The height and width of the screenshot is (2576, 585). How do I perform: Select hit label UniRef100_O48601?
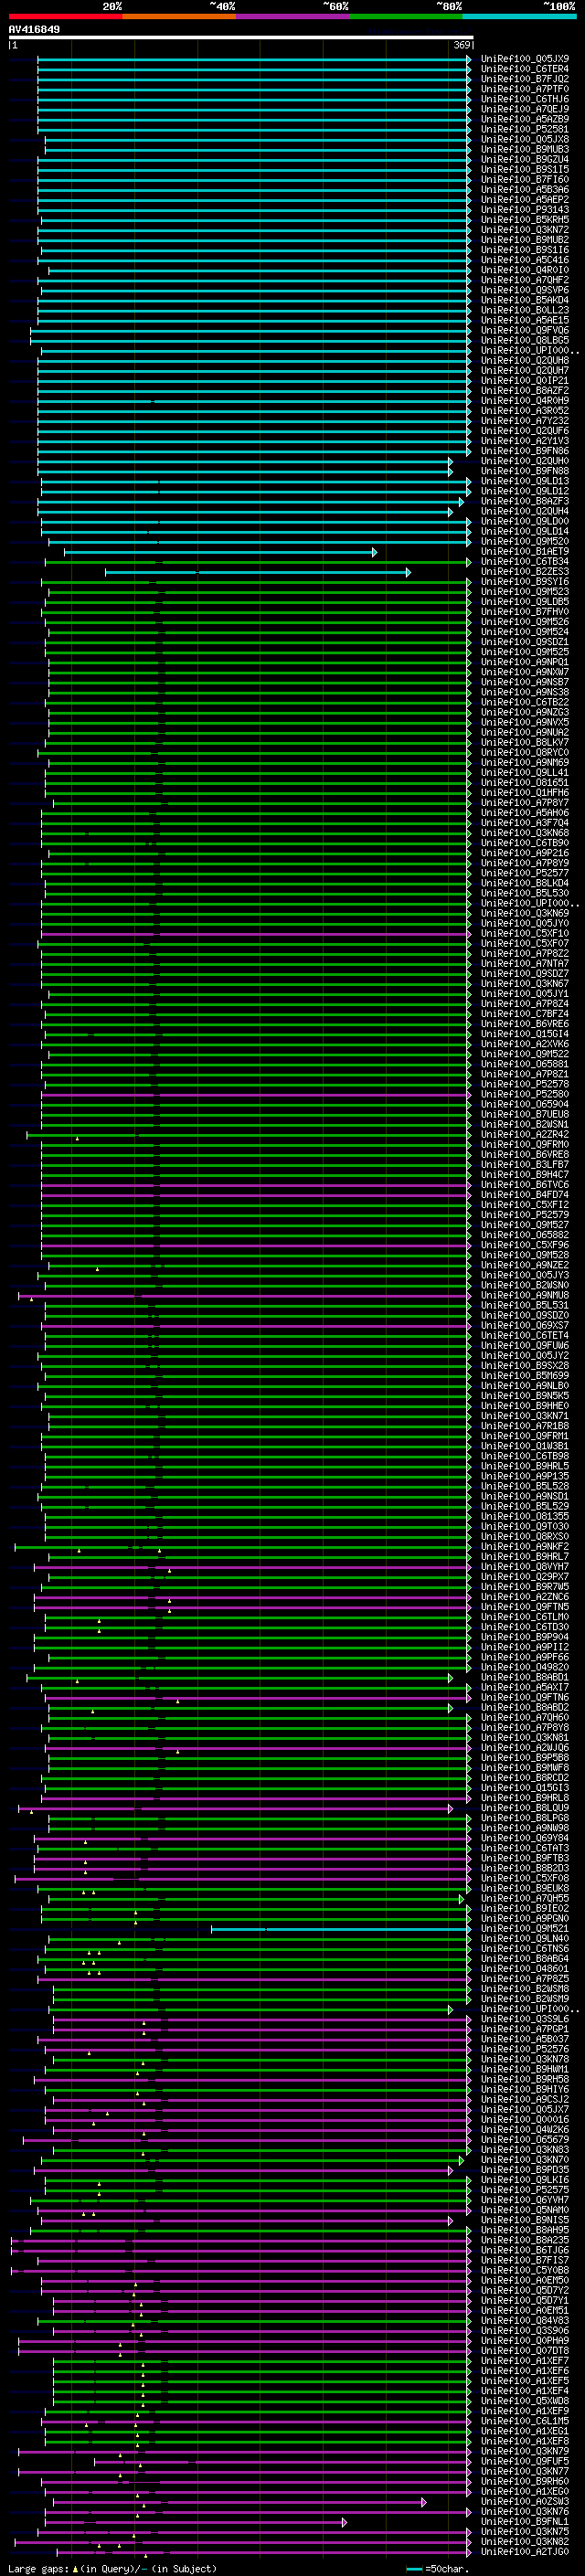525,1969
